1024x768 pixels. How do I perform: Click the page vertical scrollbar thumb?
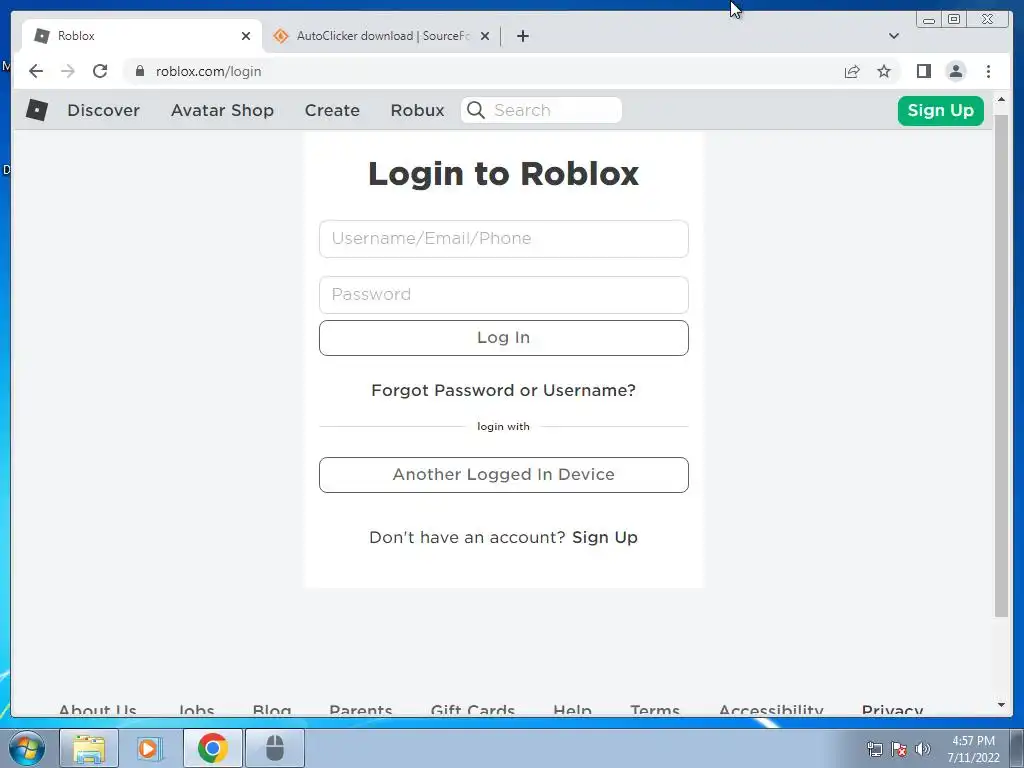click(x=1001, y=366)
